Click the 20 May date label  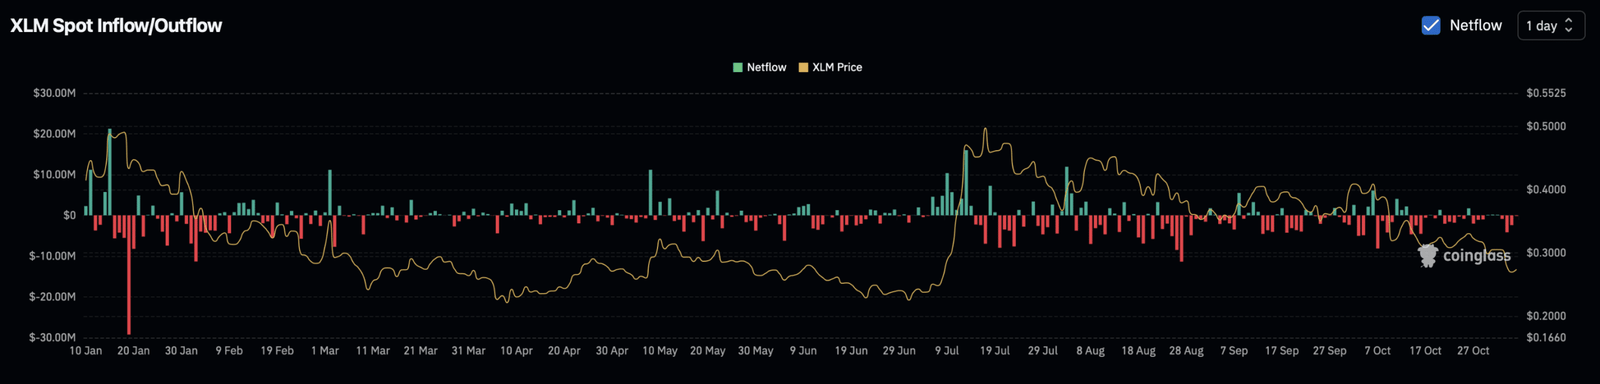708,351
